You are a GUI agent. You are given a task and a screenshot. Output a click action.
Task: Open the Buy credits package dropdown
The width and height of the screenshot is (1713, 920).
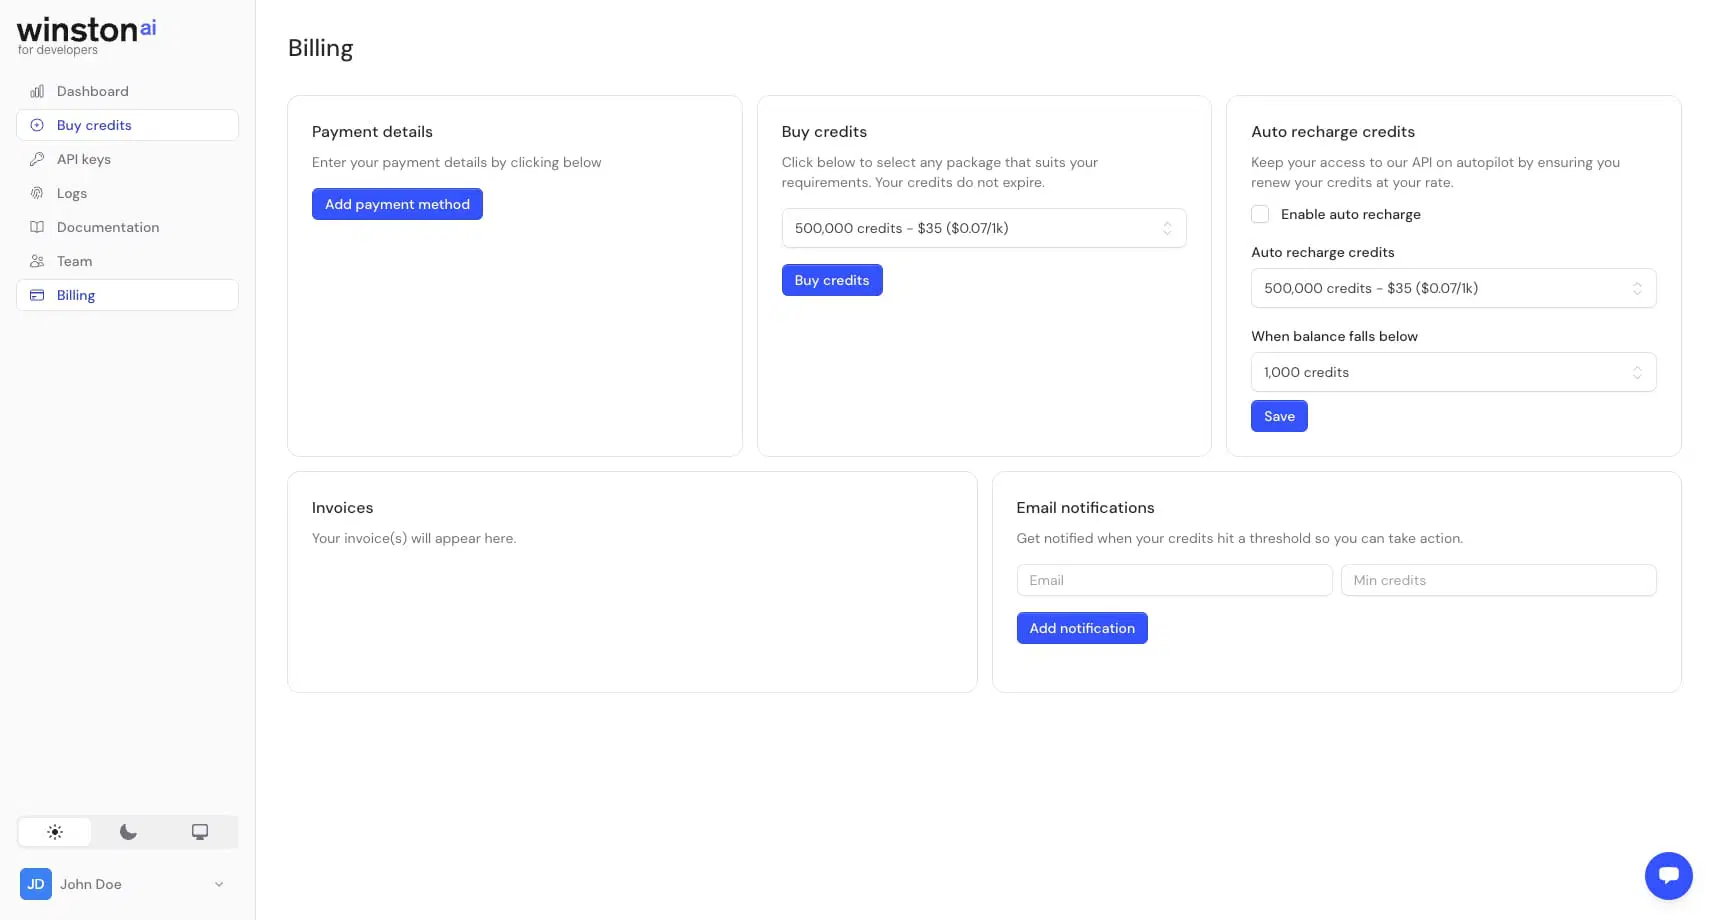pos(984,228)
